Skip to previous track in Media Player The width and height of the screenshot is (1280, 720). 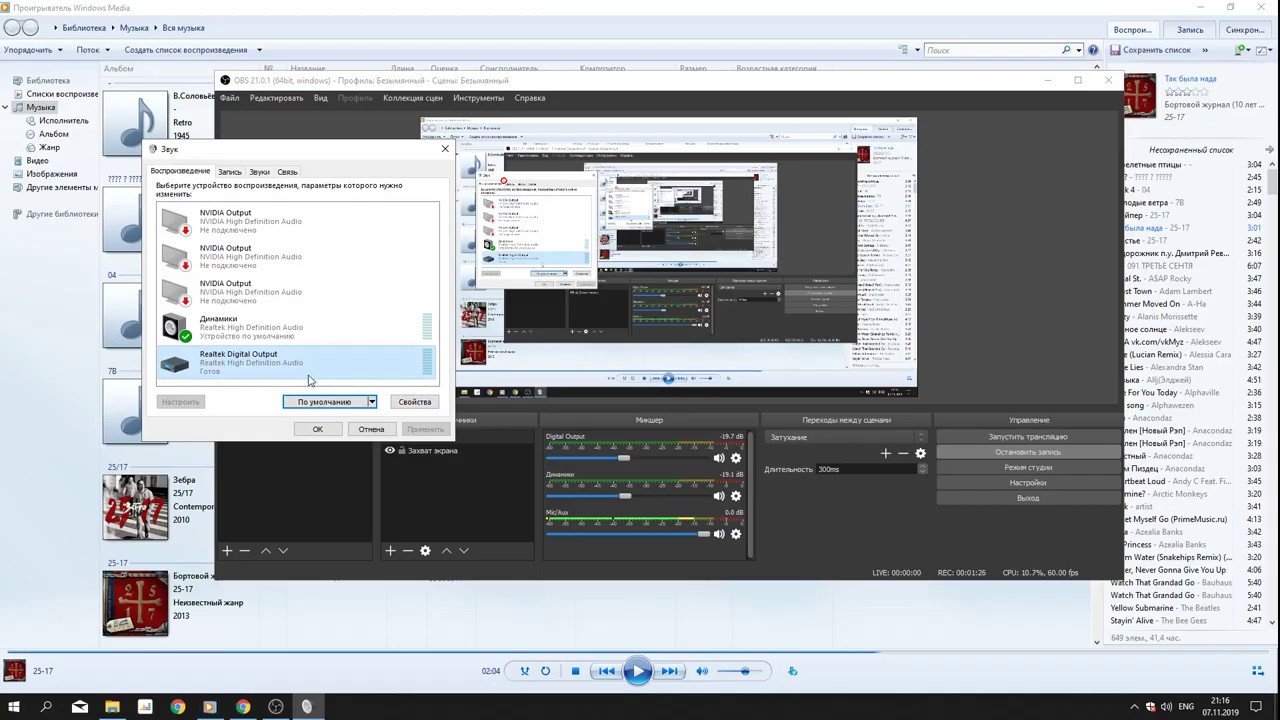tap(606, 671)
